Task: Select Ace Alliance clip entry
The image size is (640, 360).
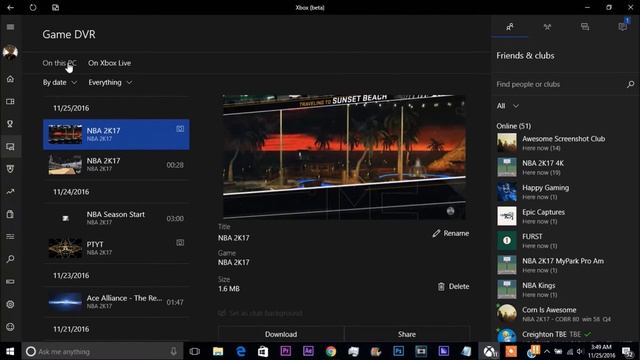Action: coord(116,302)
